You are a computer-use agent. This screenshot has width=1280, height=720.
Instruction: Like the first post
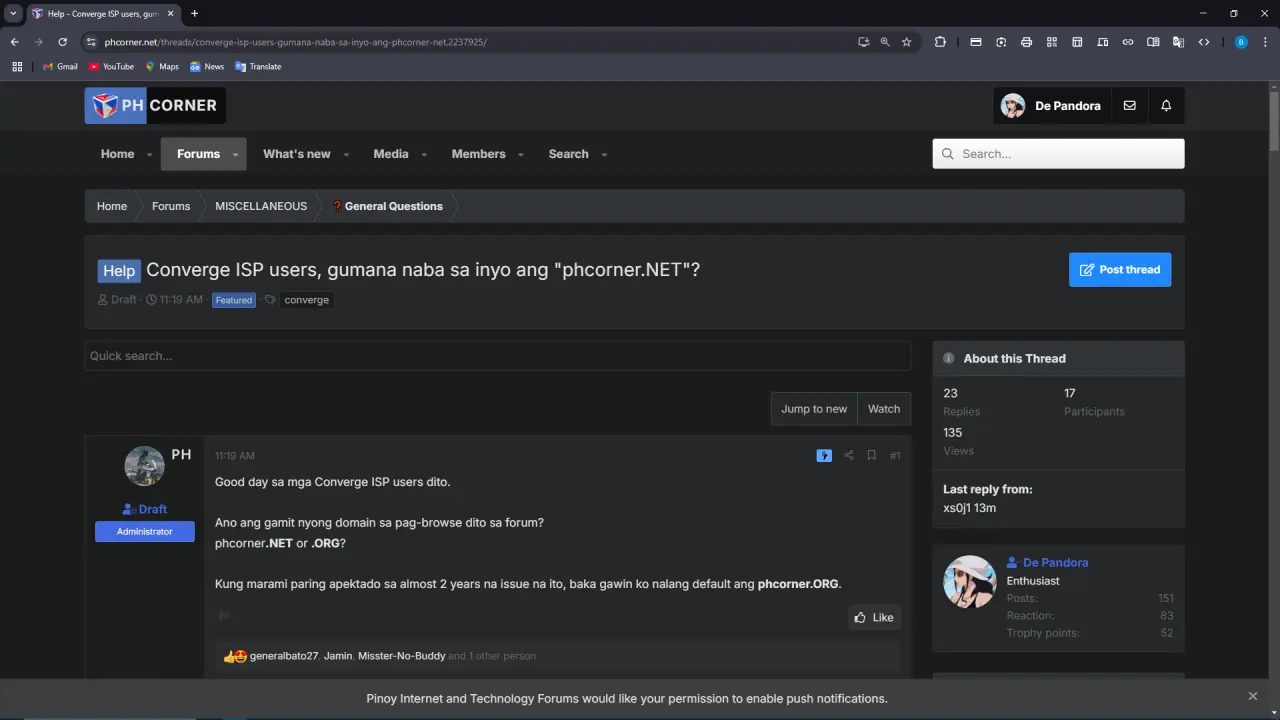tap(874, 617)
